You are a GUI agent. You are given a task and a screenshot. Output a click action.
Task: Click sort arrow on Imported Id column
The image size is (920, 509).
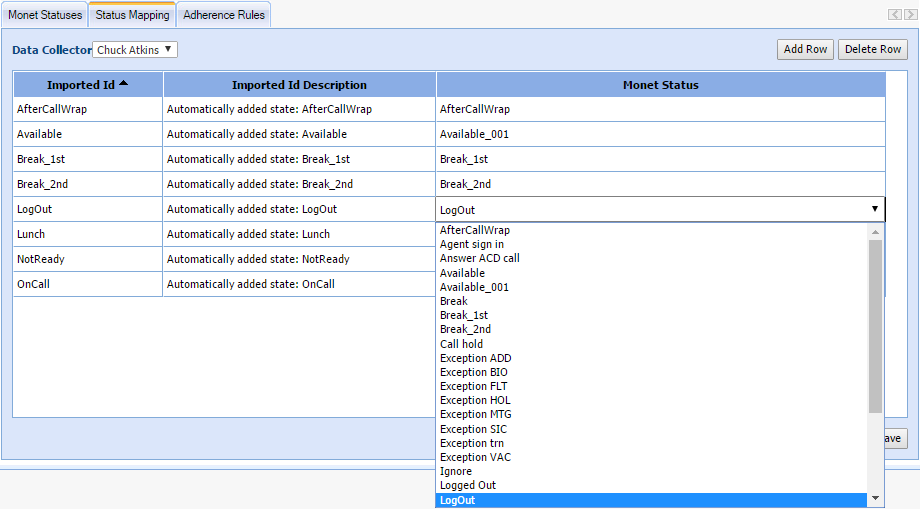123,84
